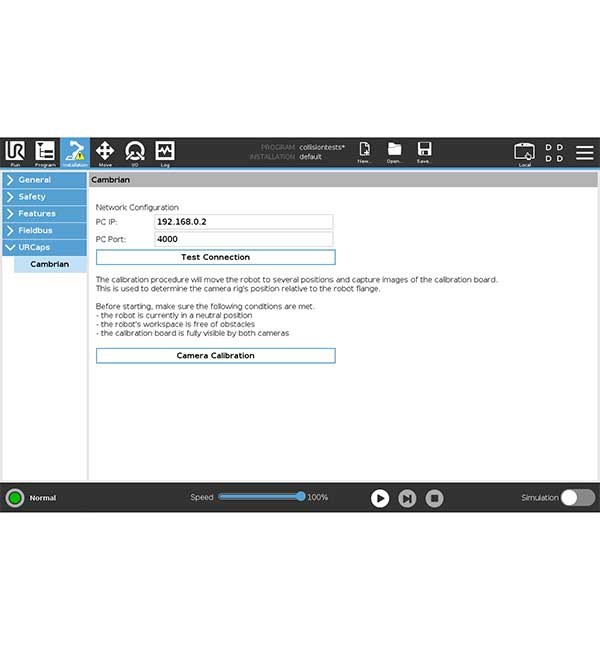
Task: Click the Cambrian panel header
Action: tap(343, 180)
